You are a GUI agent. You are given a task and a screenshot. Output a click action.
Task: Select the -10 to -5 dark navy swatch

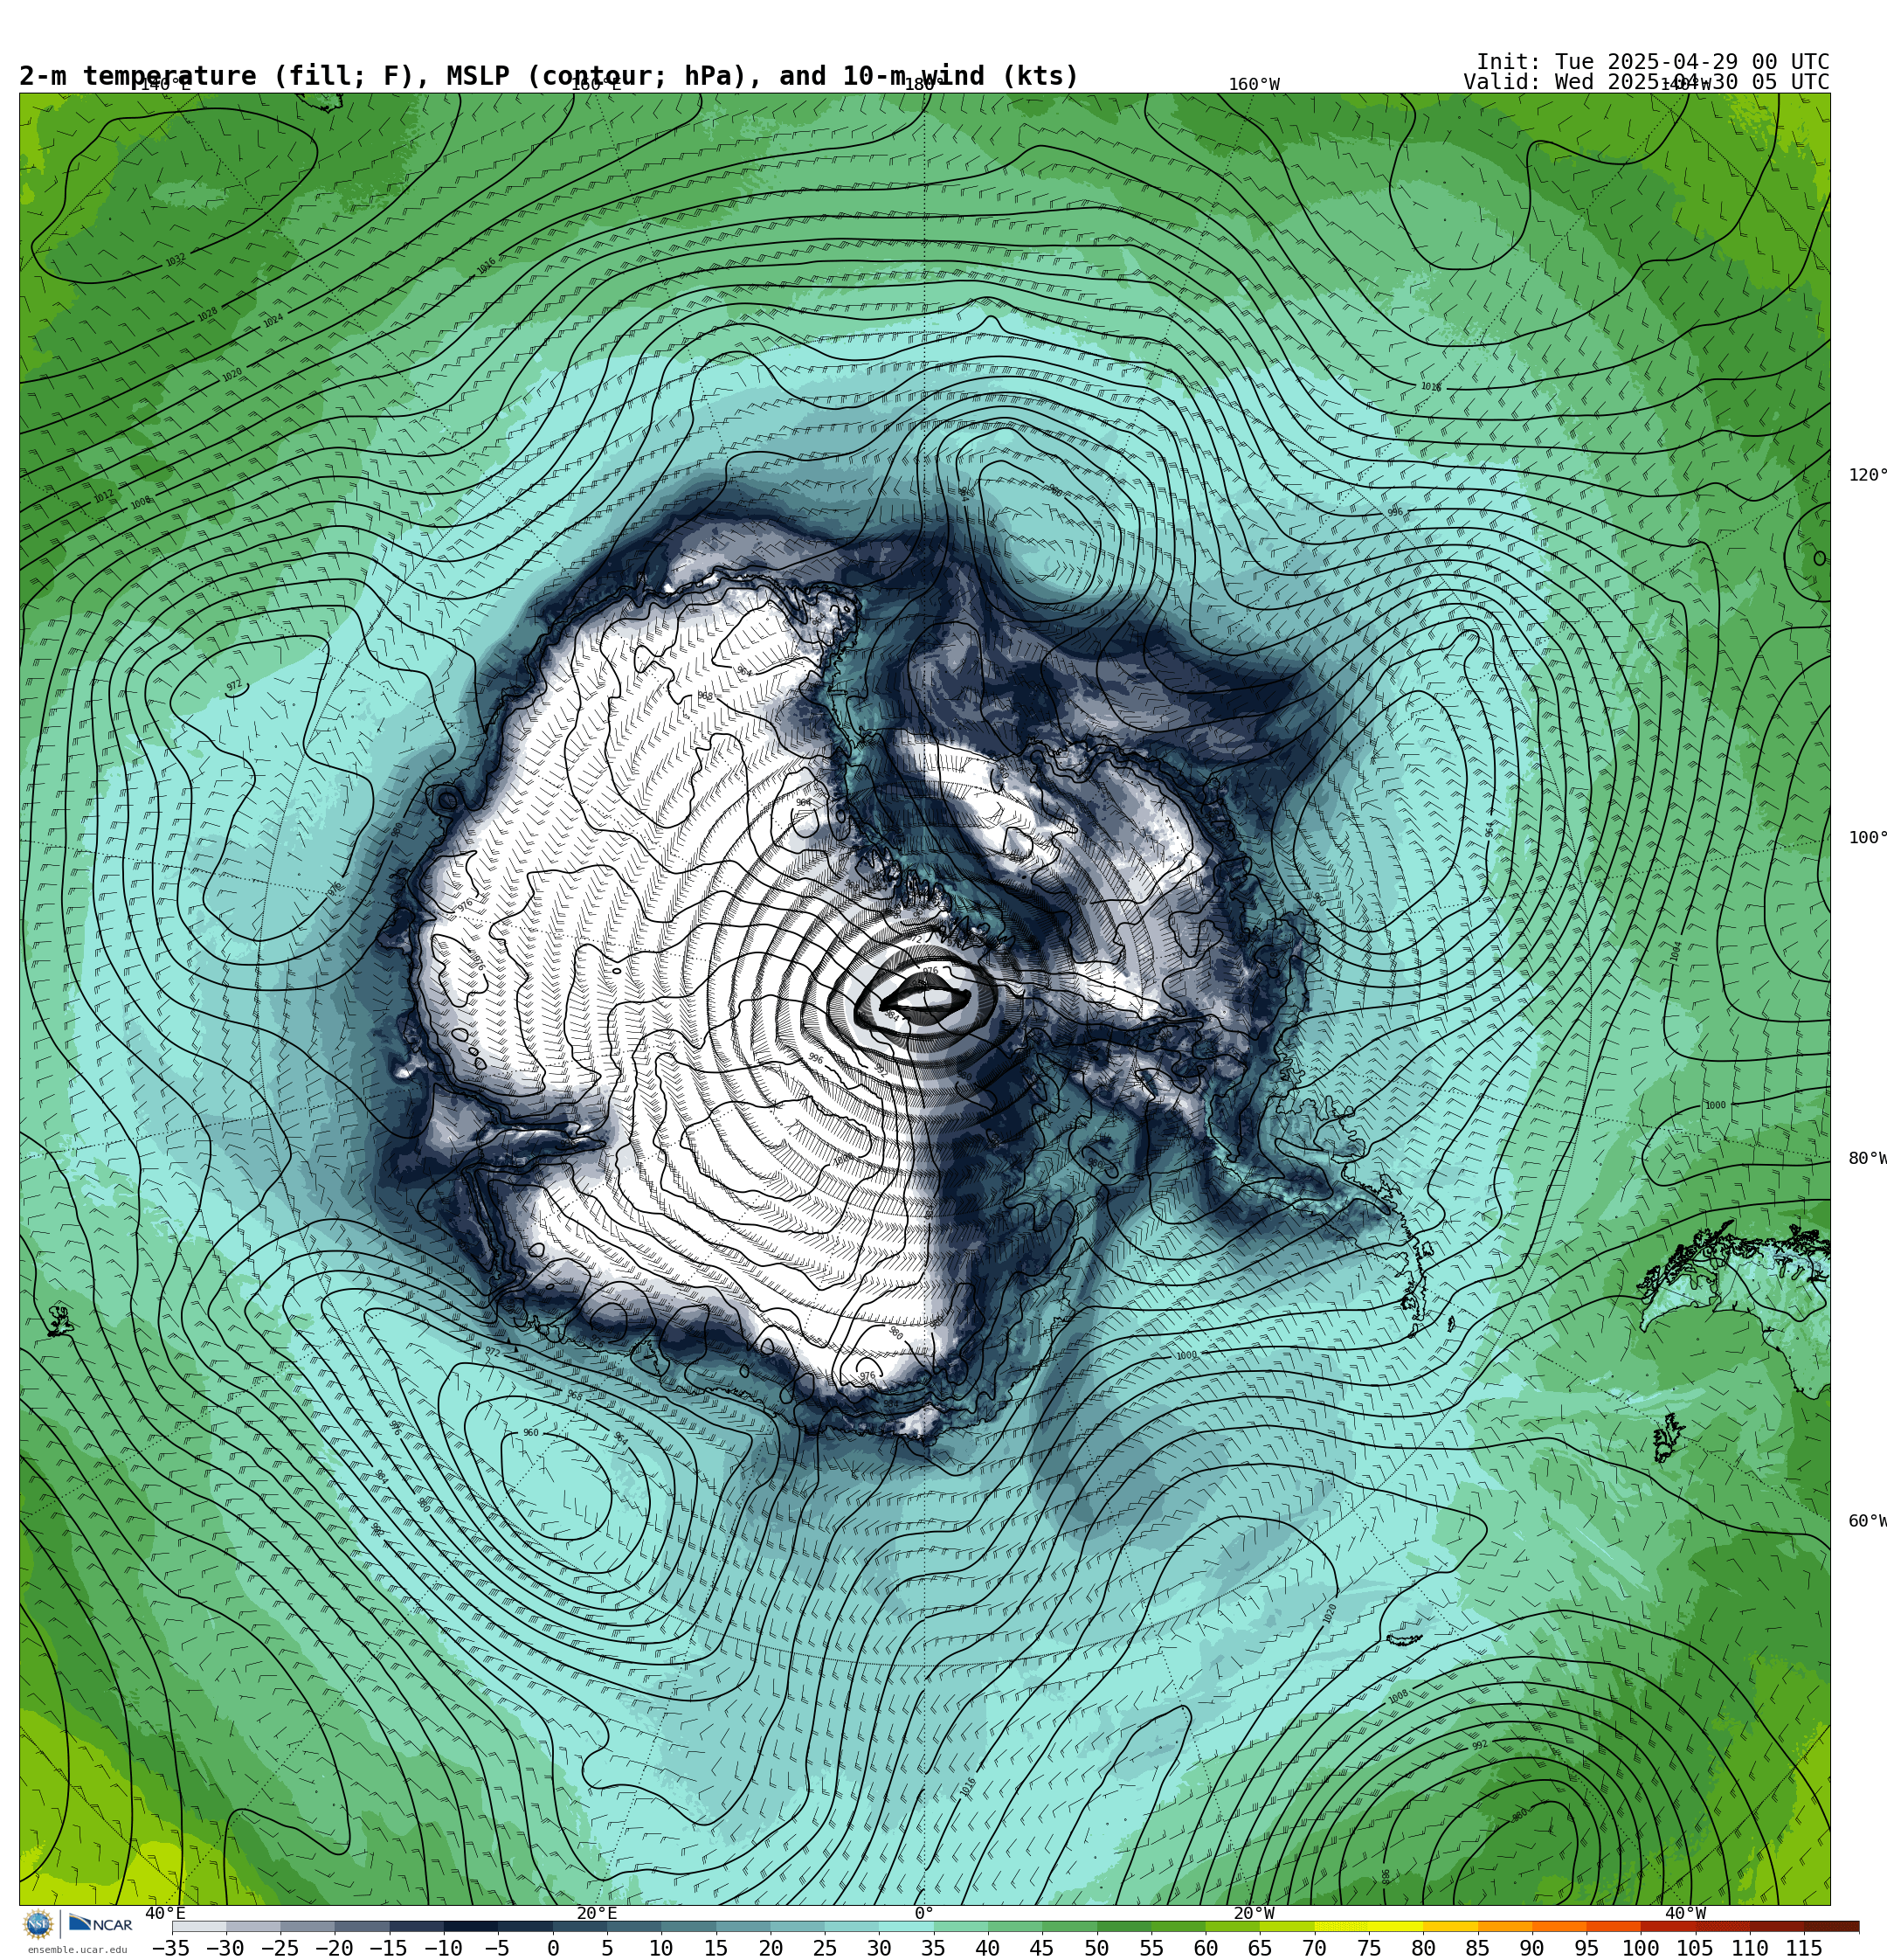tap(470, 1926)
